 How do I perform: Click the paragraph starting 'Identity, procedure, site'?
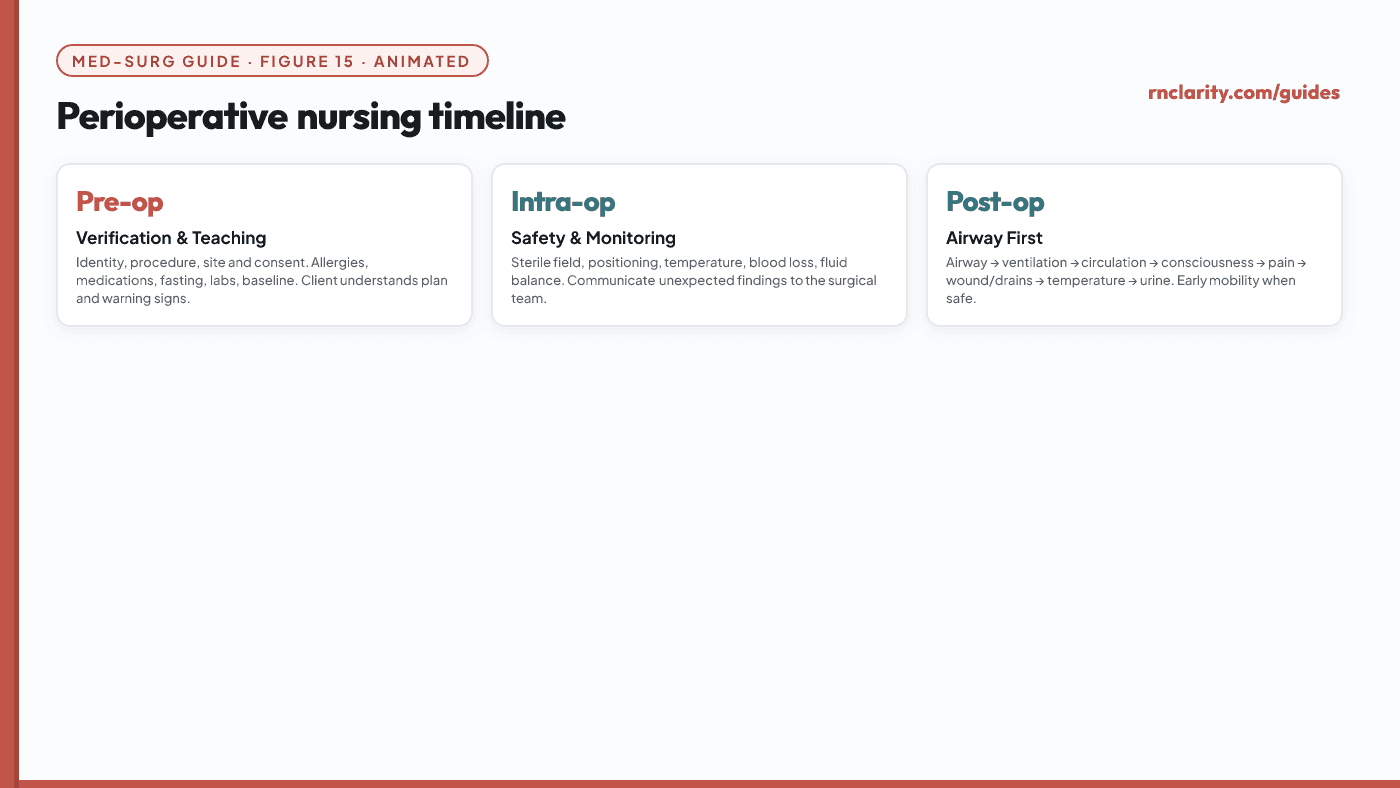(262, 280)
